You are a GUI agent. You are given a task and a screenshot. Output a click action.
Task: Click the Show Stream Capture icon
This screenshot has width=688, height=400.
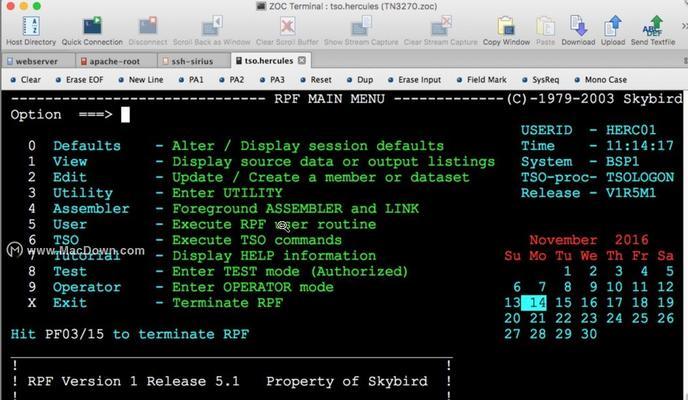361,26
